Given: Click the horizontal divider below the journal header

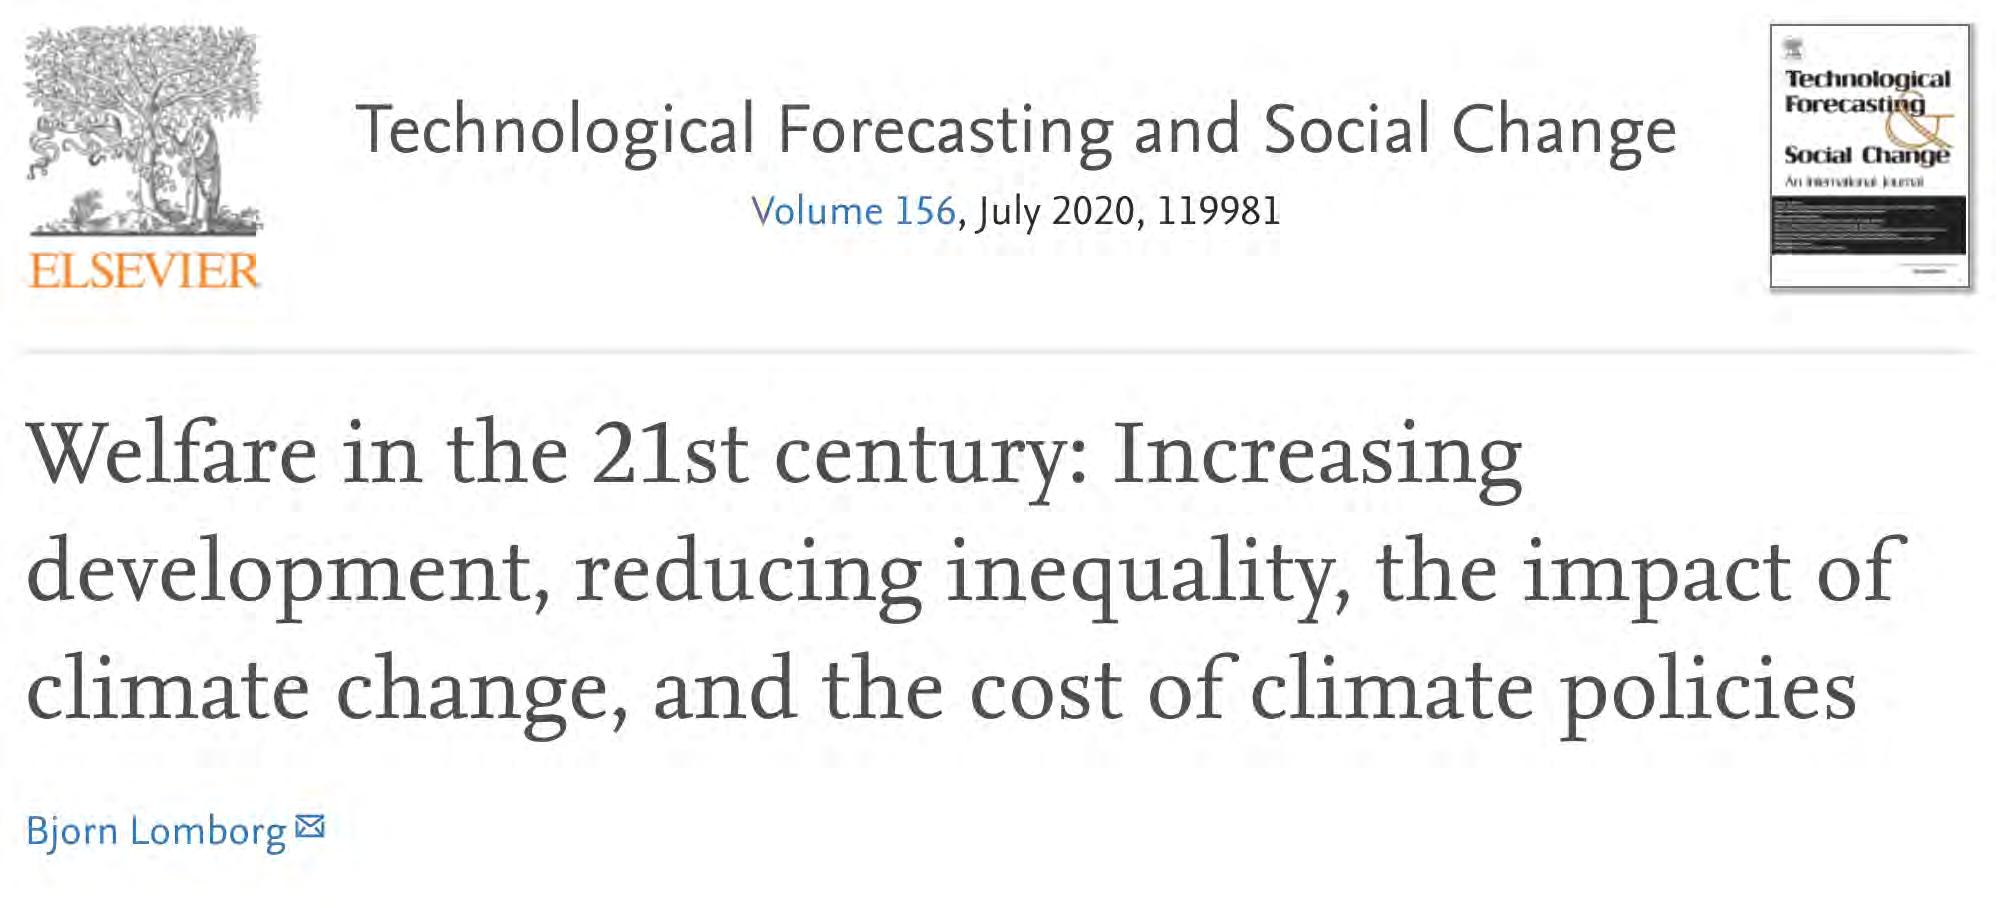Looking at the screenshot, I should pyautogui.click(x=998, y=351).
